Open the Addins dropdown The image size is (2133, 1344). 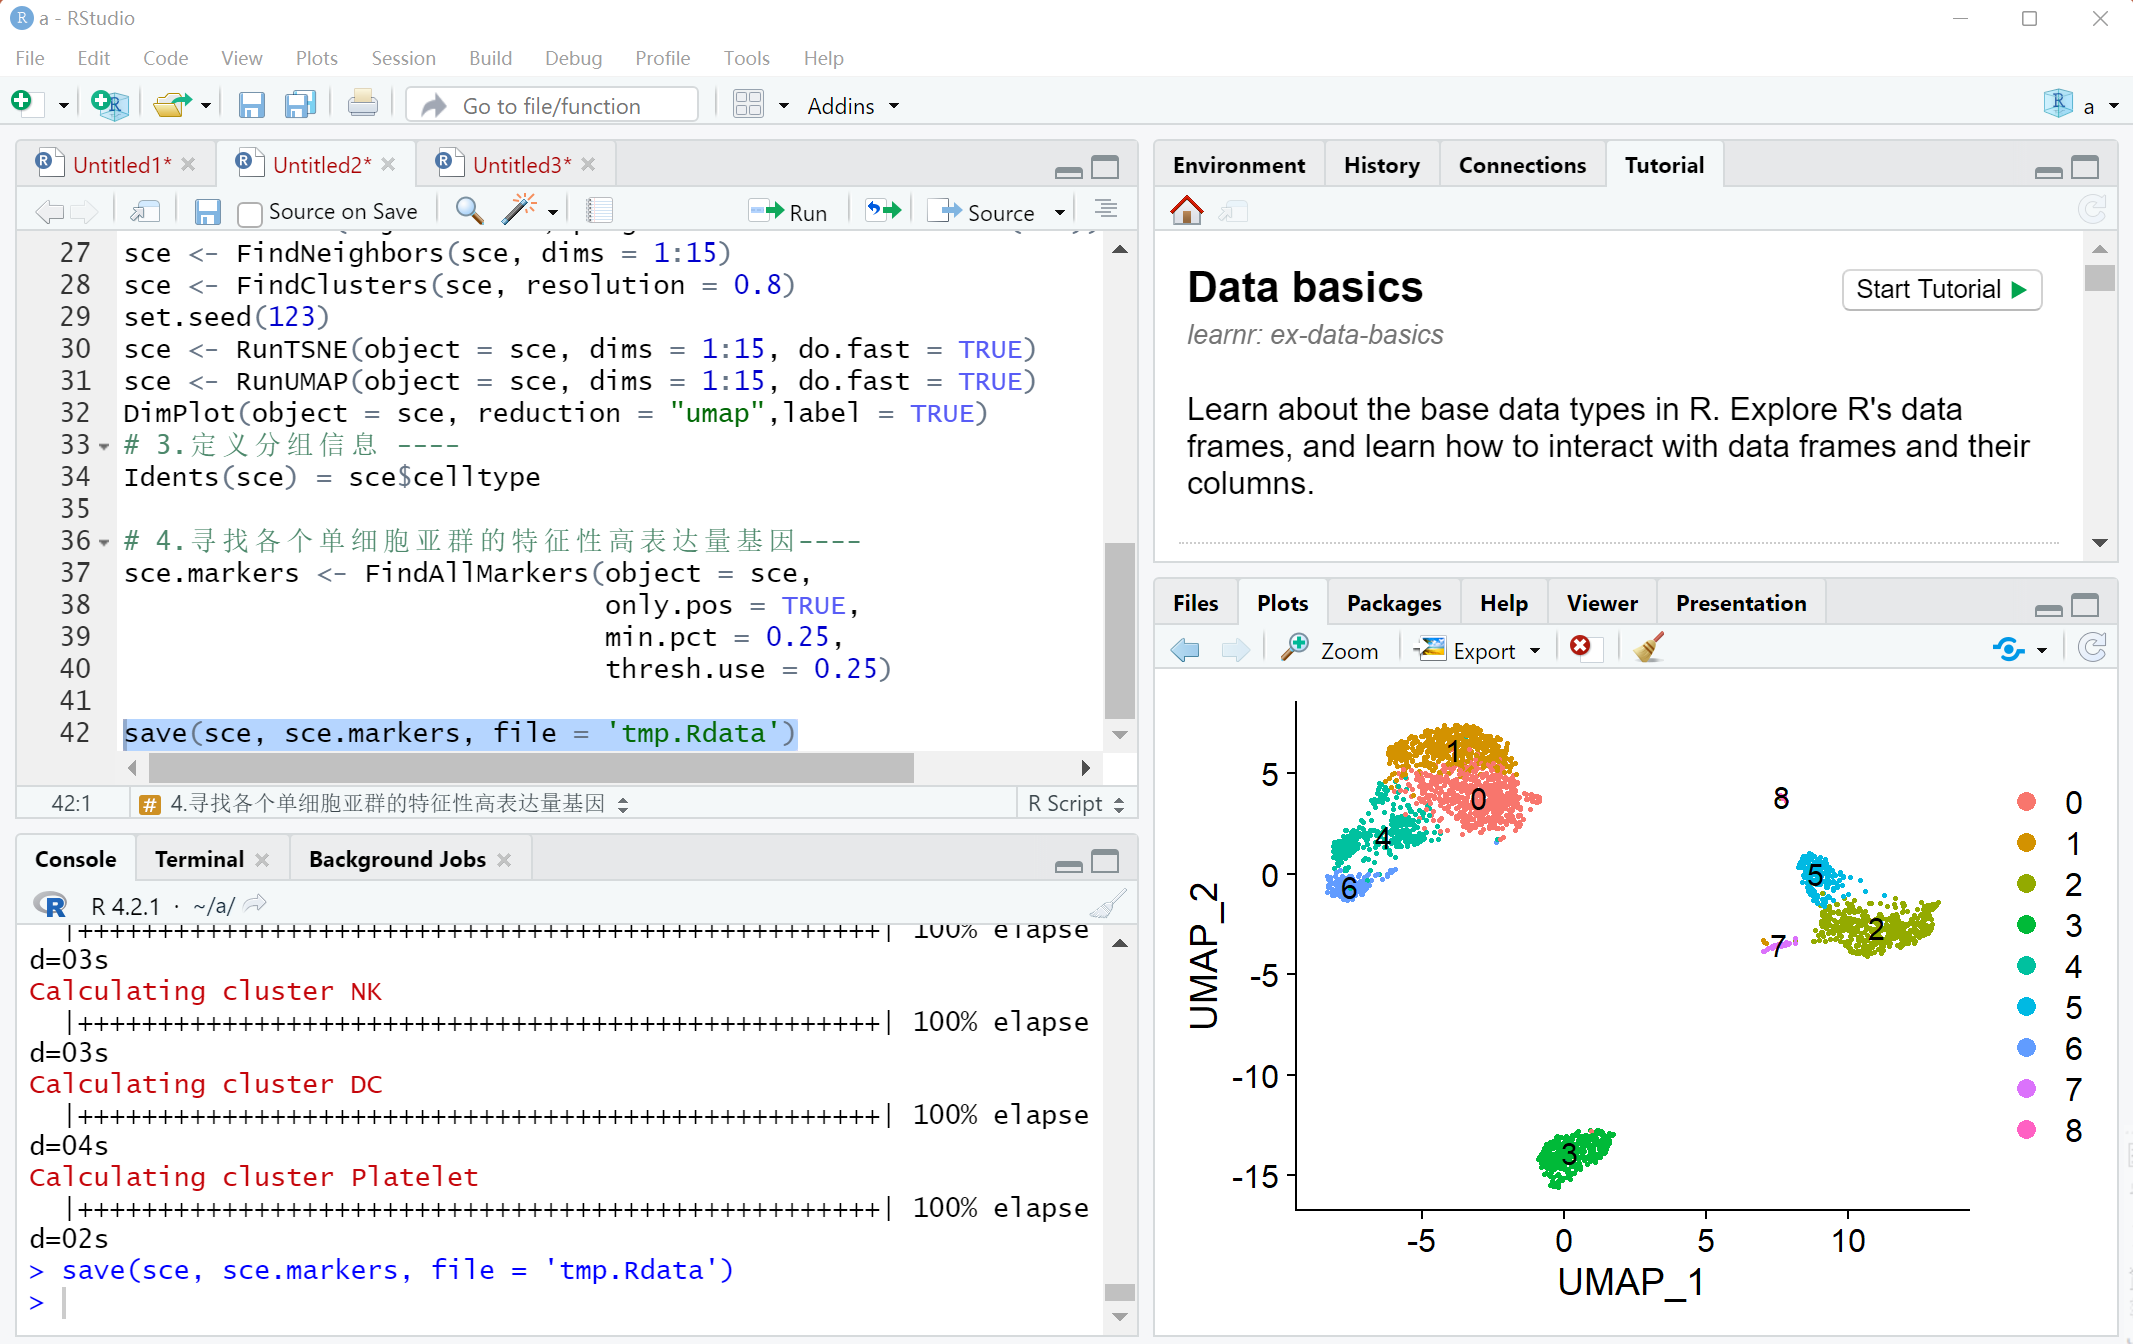pyautogui.click(x=853, y=105)
